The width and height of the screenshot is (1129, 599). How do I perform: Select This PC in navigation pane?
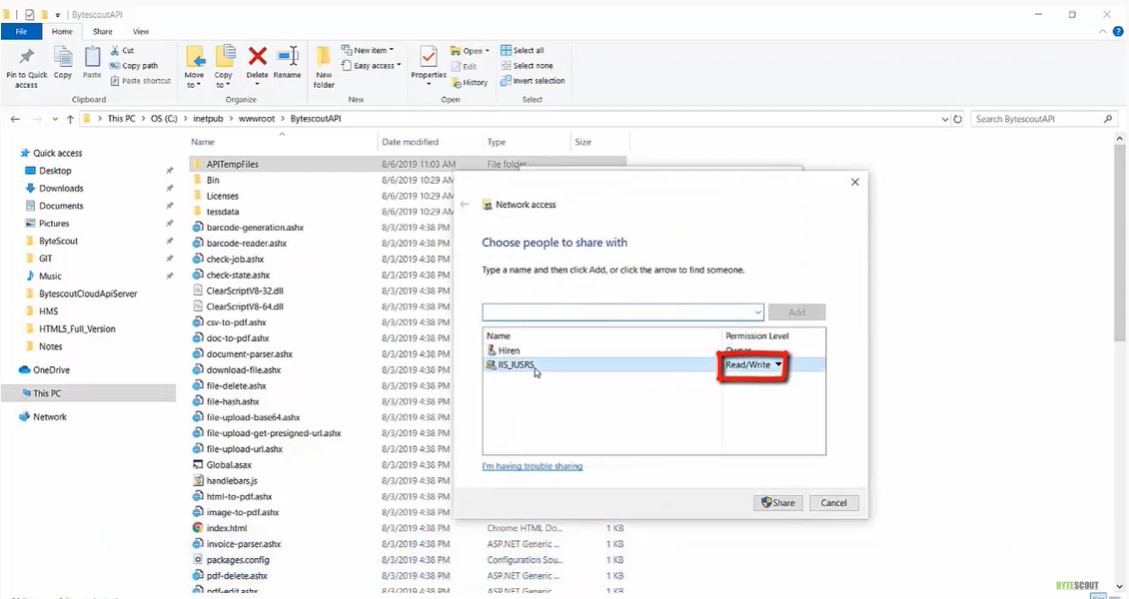(x=46, y=393)
